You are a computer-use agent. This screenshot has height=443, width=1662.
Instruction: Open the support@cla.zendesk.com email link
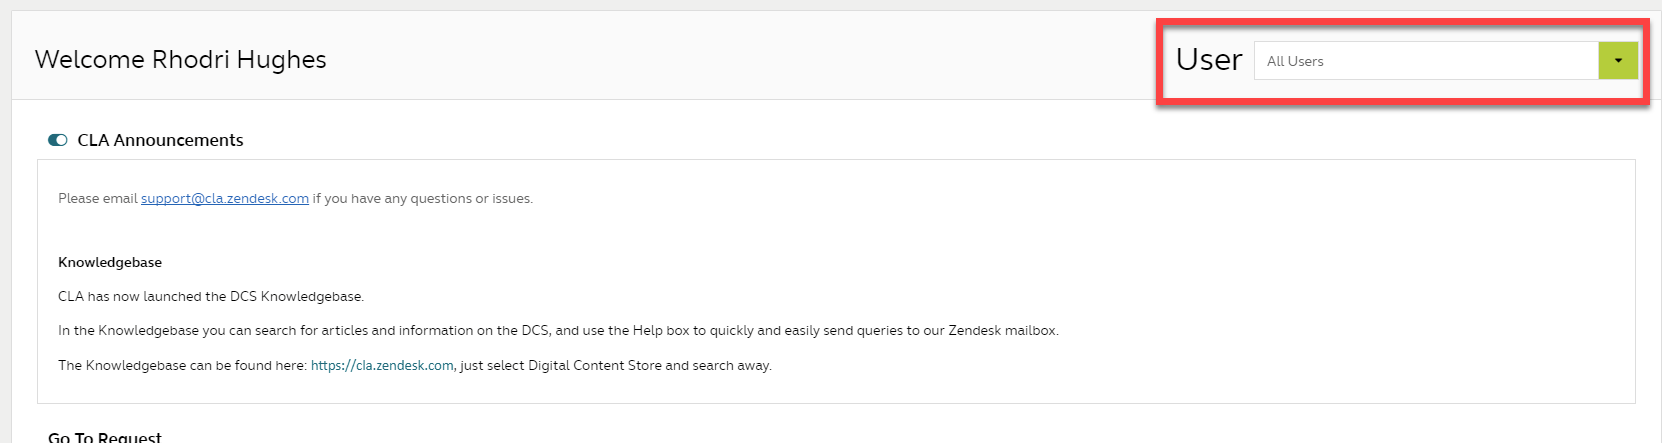click(225, 199)
